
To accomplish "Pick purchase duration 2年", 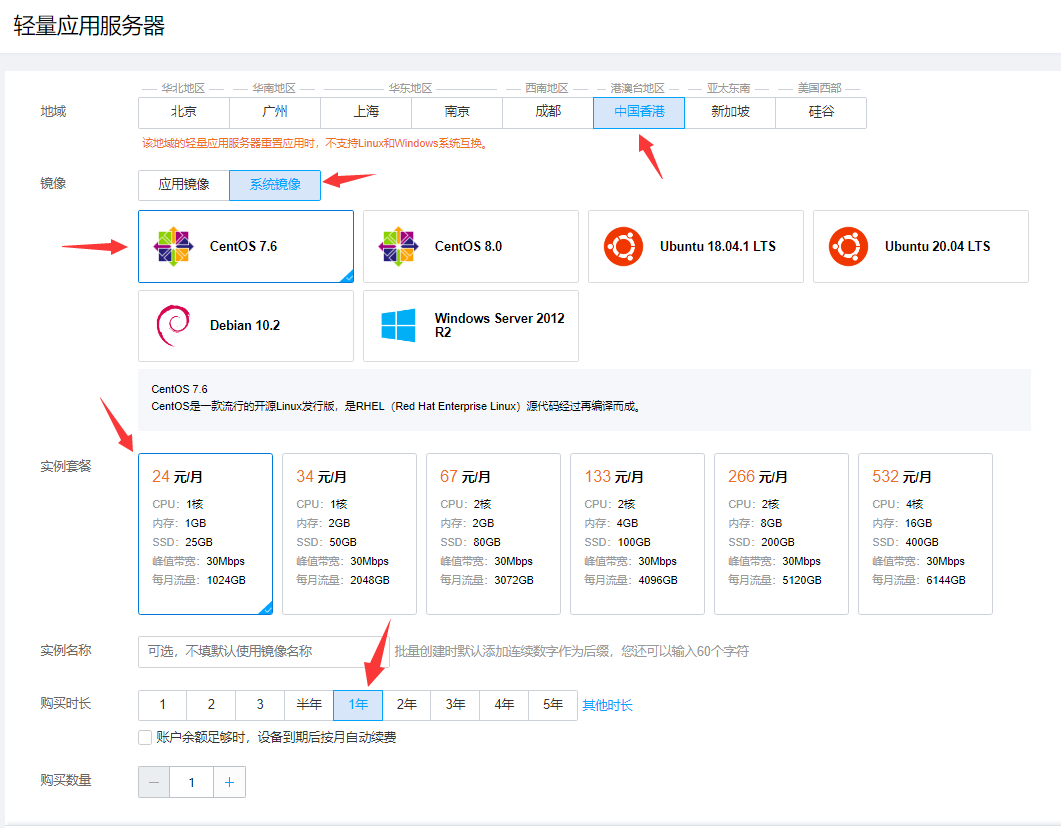I will point(407,705).
